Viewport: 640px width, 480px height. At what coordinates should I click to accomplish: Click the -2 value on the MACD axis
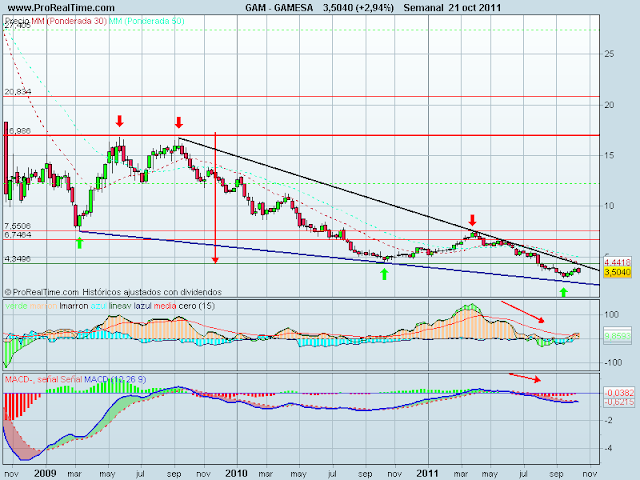pos(608,420)
